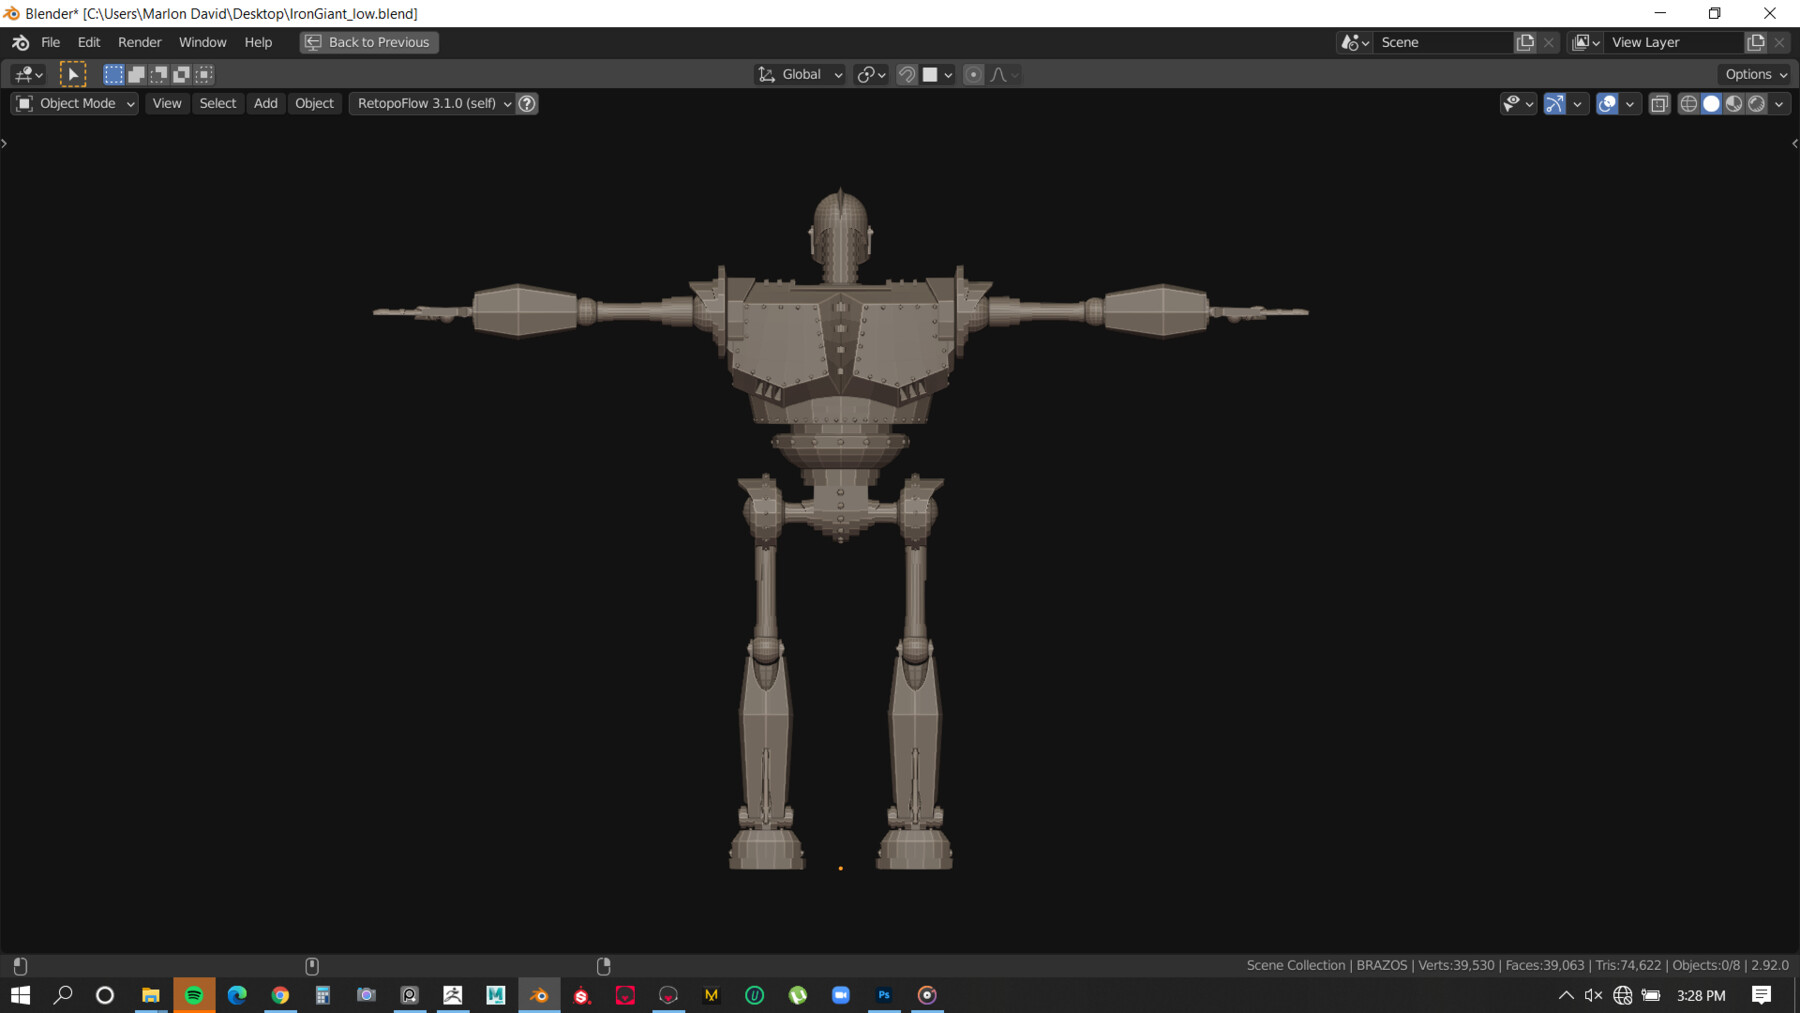Toggle X-Ray mode in the header

(x=1659, y=104)
